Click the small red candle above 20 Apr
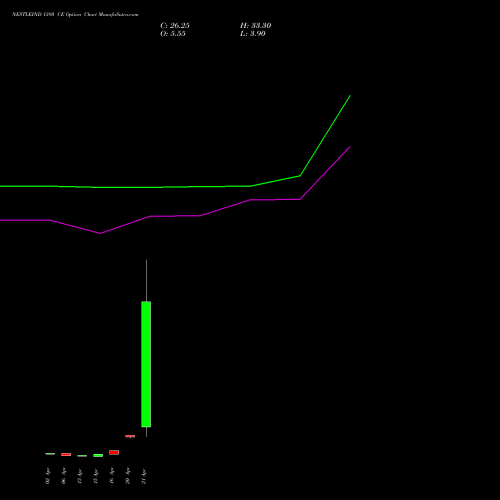This screenshot has width=500, height=500. (130, 436)
